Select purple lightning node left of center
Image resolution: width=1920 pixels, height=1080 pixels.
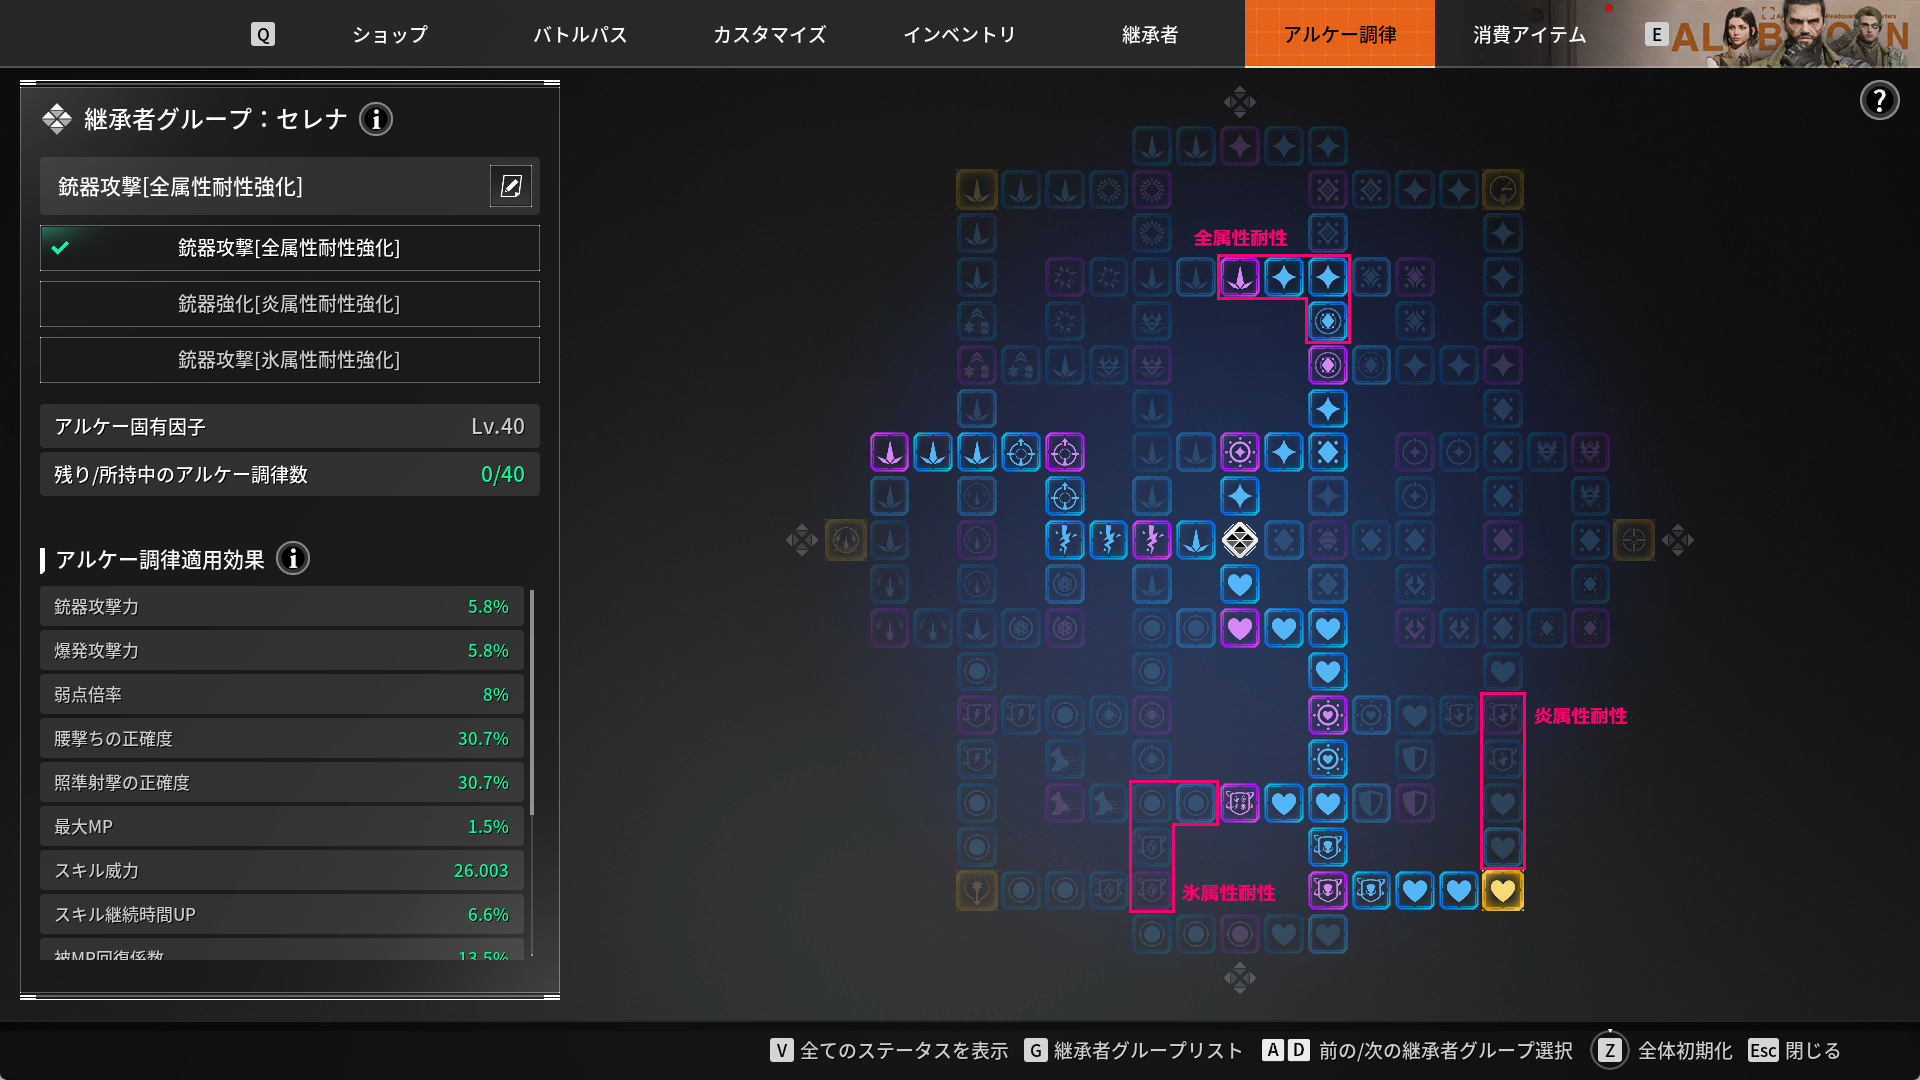tap(1152, 540)
